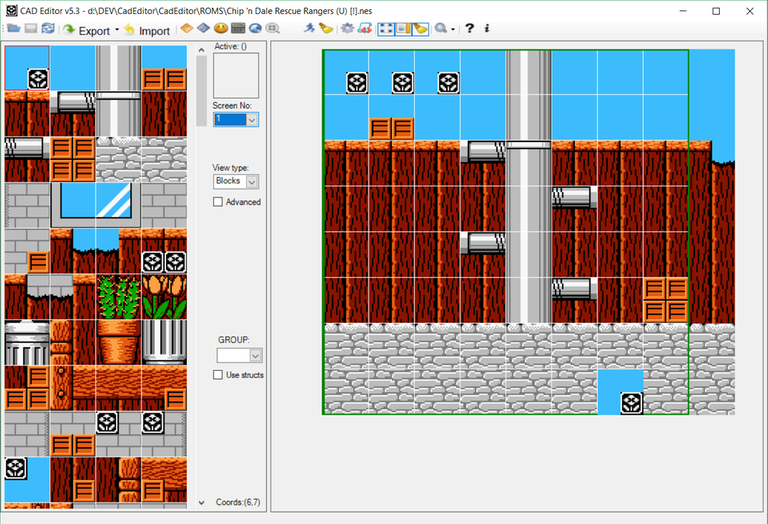The width and height of the screenshot is (768, 524).
Task: Tick the Use structs checkbox
Action: point(219,375)
